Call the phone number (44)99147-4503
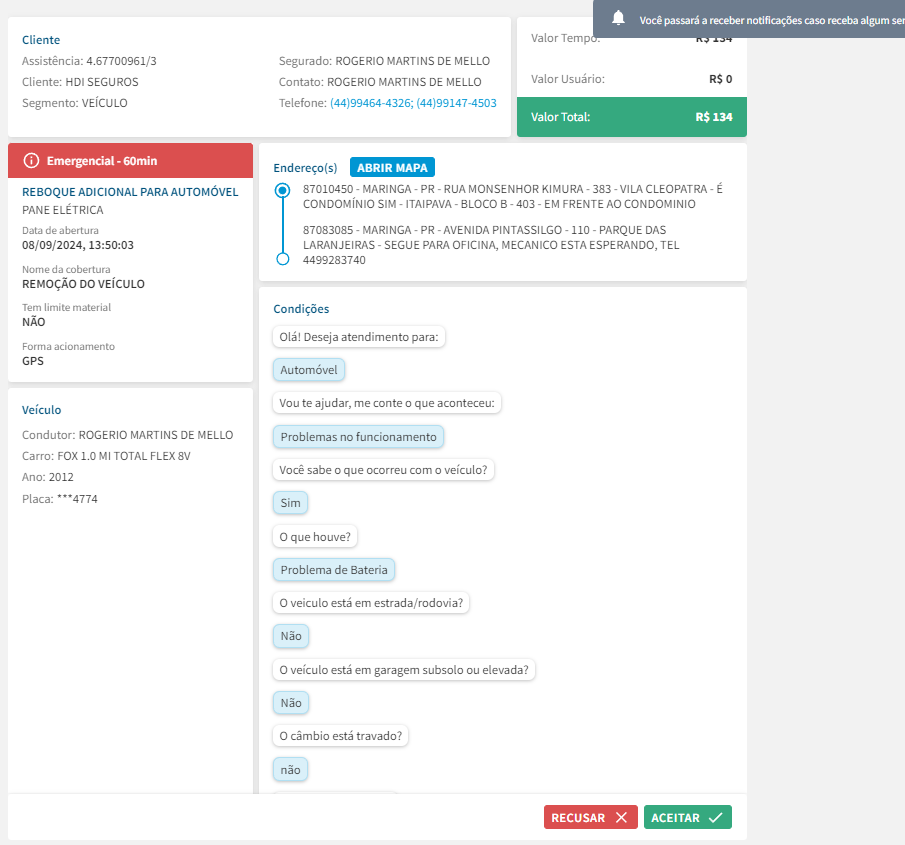 click(x=456, y=103)
